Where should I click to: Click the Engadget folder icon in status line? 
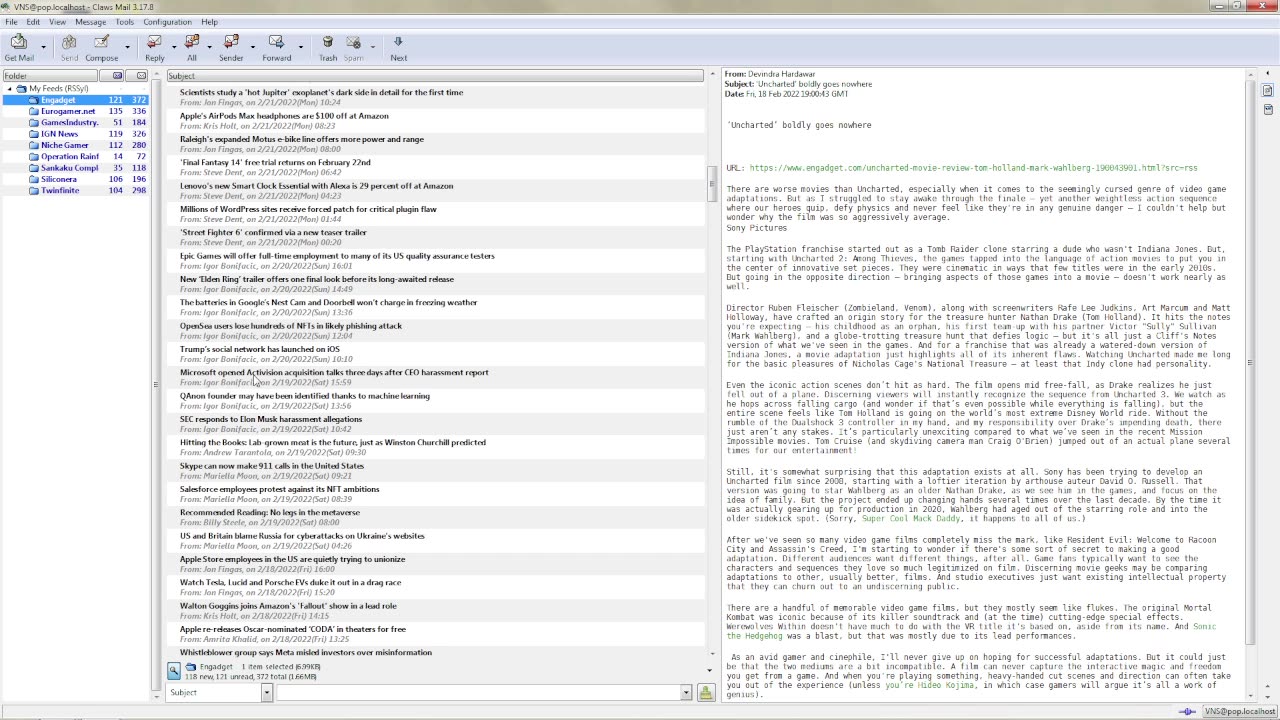tap(191, 666)
